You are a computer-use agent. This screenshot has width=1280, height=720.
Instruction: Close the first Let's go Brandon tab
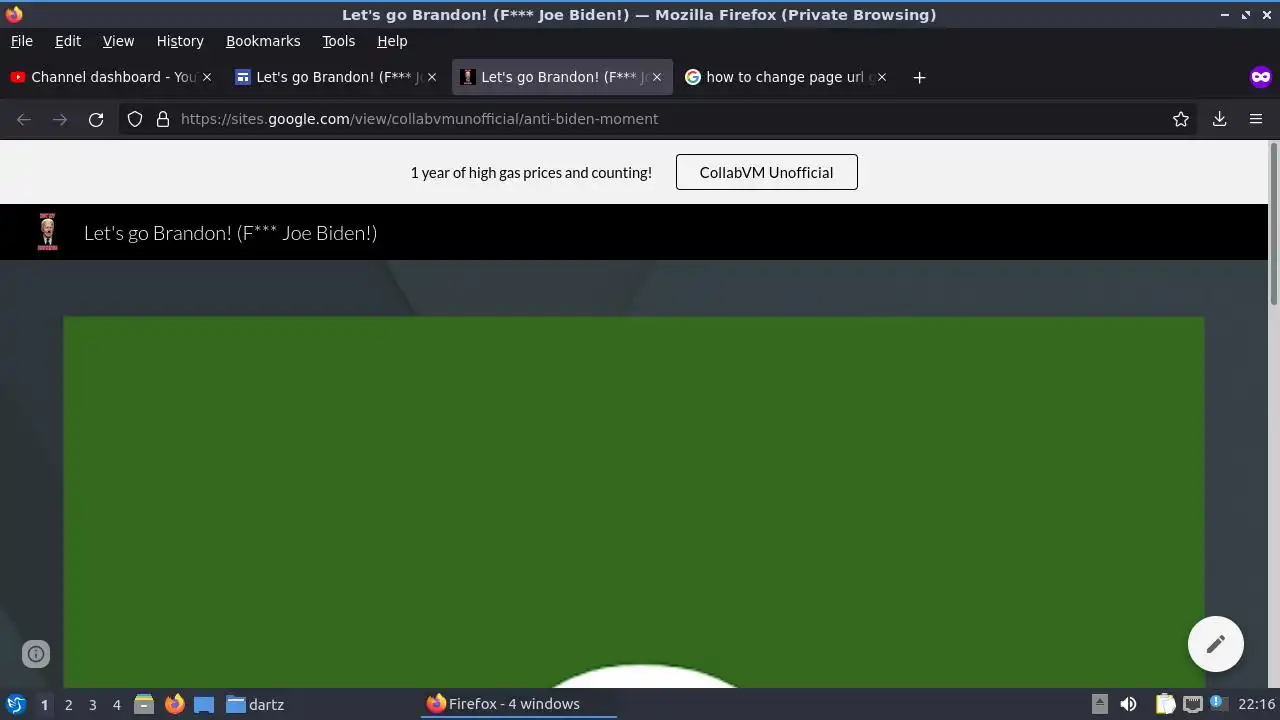tap(432, 77)
